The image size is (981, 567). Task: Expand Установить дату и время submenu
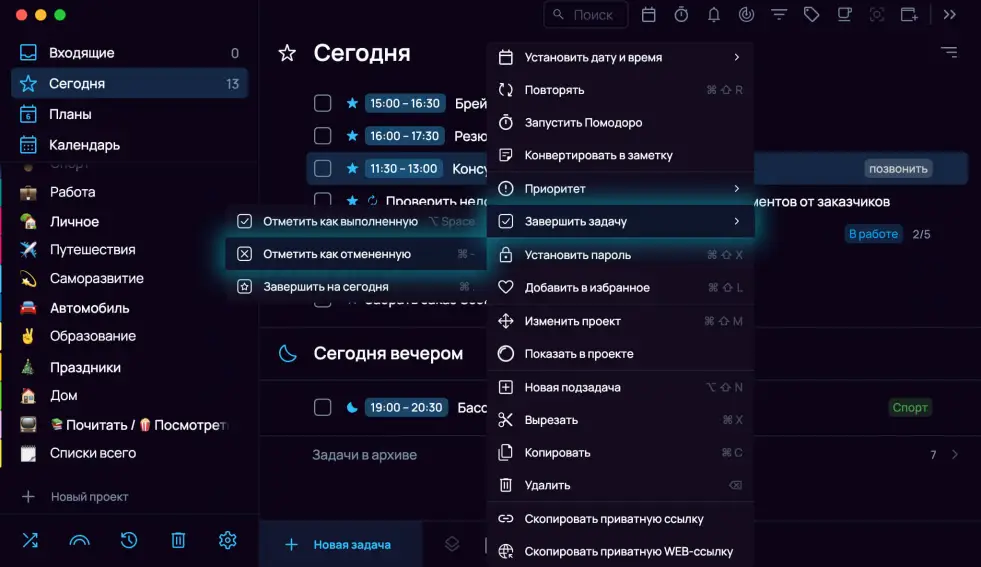[620, 57]
